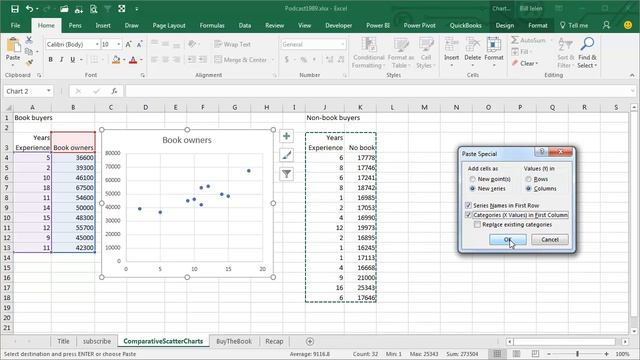This screenshot has height=360, width=640.
Task: Click the Page Layout view button
Action: [516, 354]
